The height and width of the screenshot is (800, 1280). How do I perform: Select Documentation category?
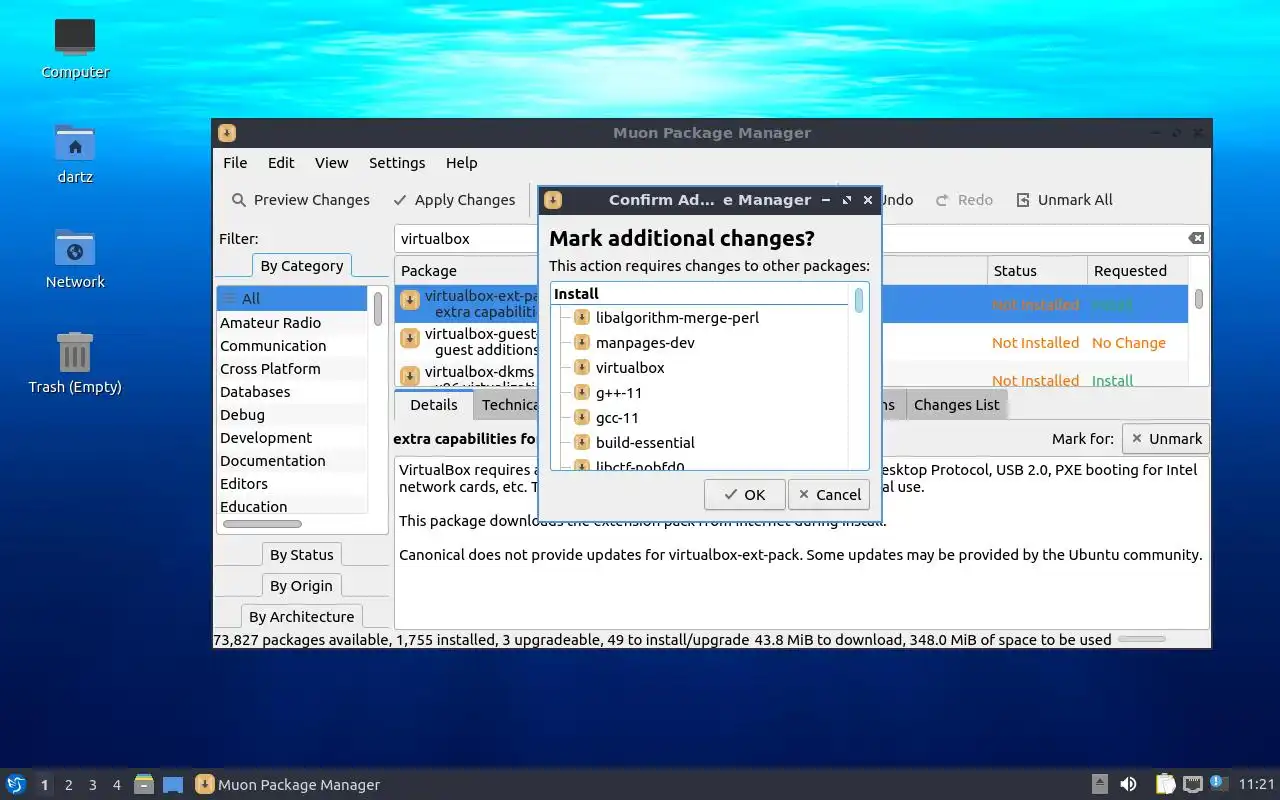tap(293, 461)
